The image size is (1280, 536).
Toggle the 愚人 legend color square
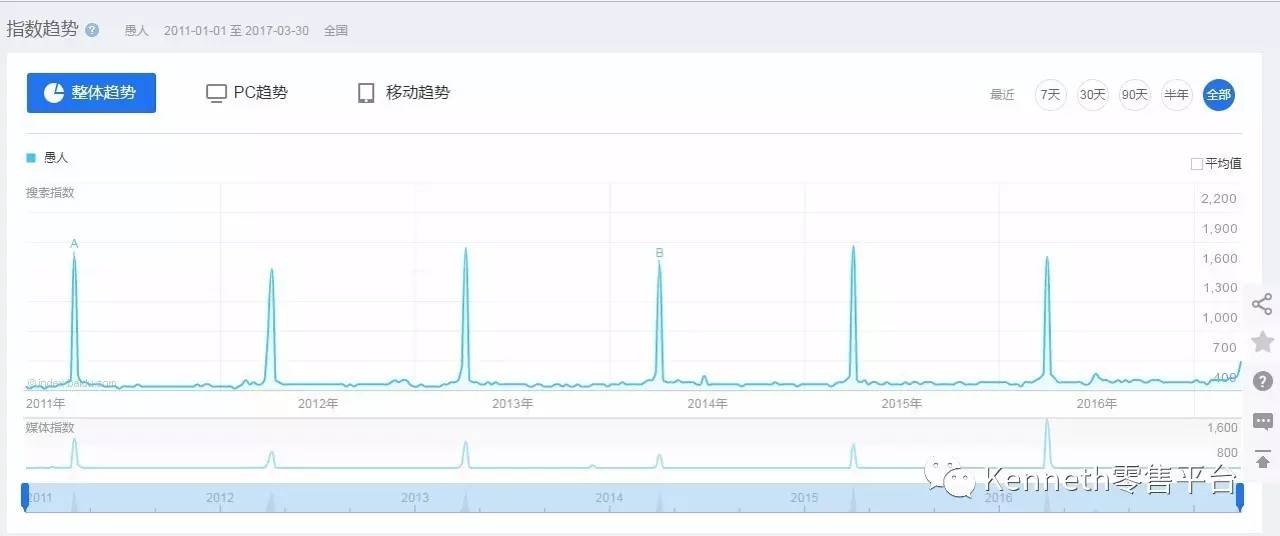coord(31,158)
